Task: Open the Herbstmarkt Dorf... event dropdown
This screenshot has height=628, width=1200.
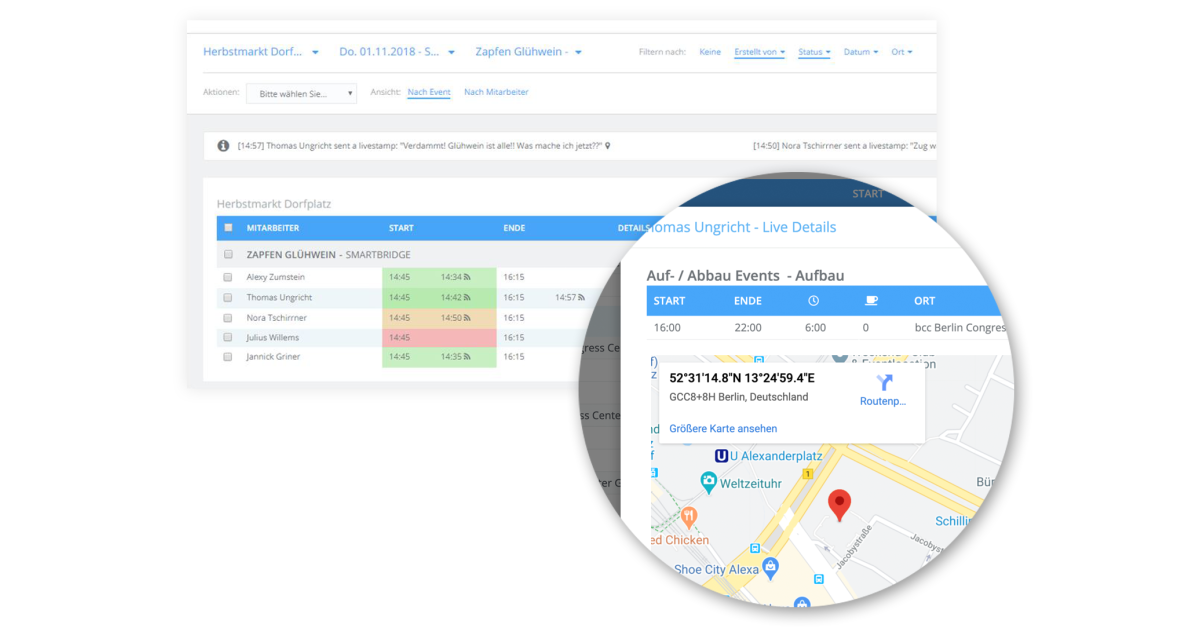Action: tap(261, 52)
